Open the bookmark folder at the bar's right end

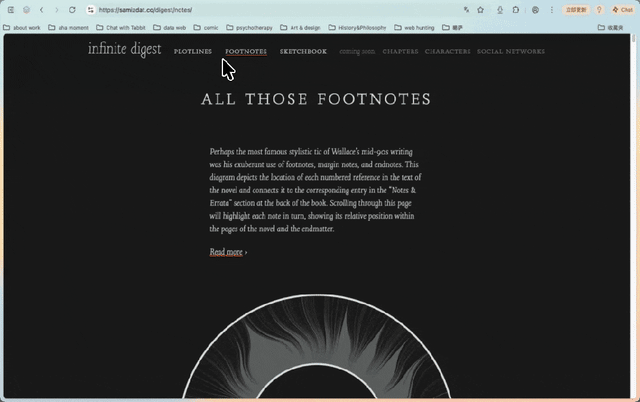coord(611,28)
